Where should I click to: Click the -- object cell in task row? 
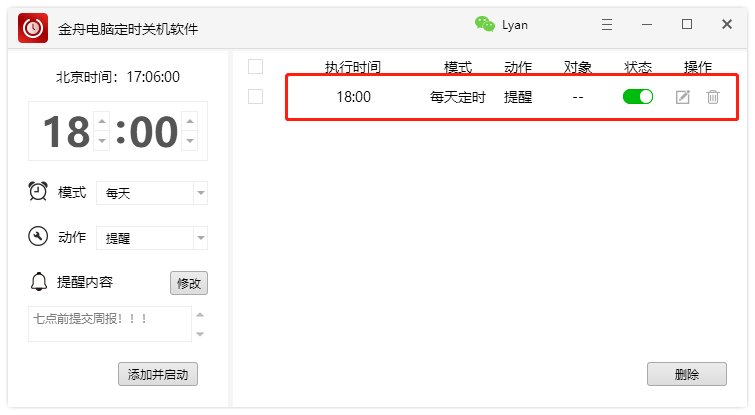pyautogui.click(x=578, y=97)
